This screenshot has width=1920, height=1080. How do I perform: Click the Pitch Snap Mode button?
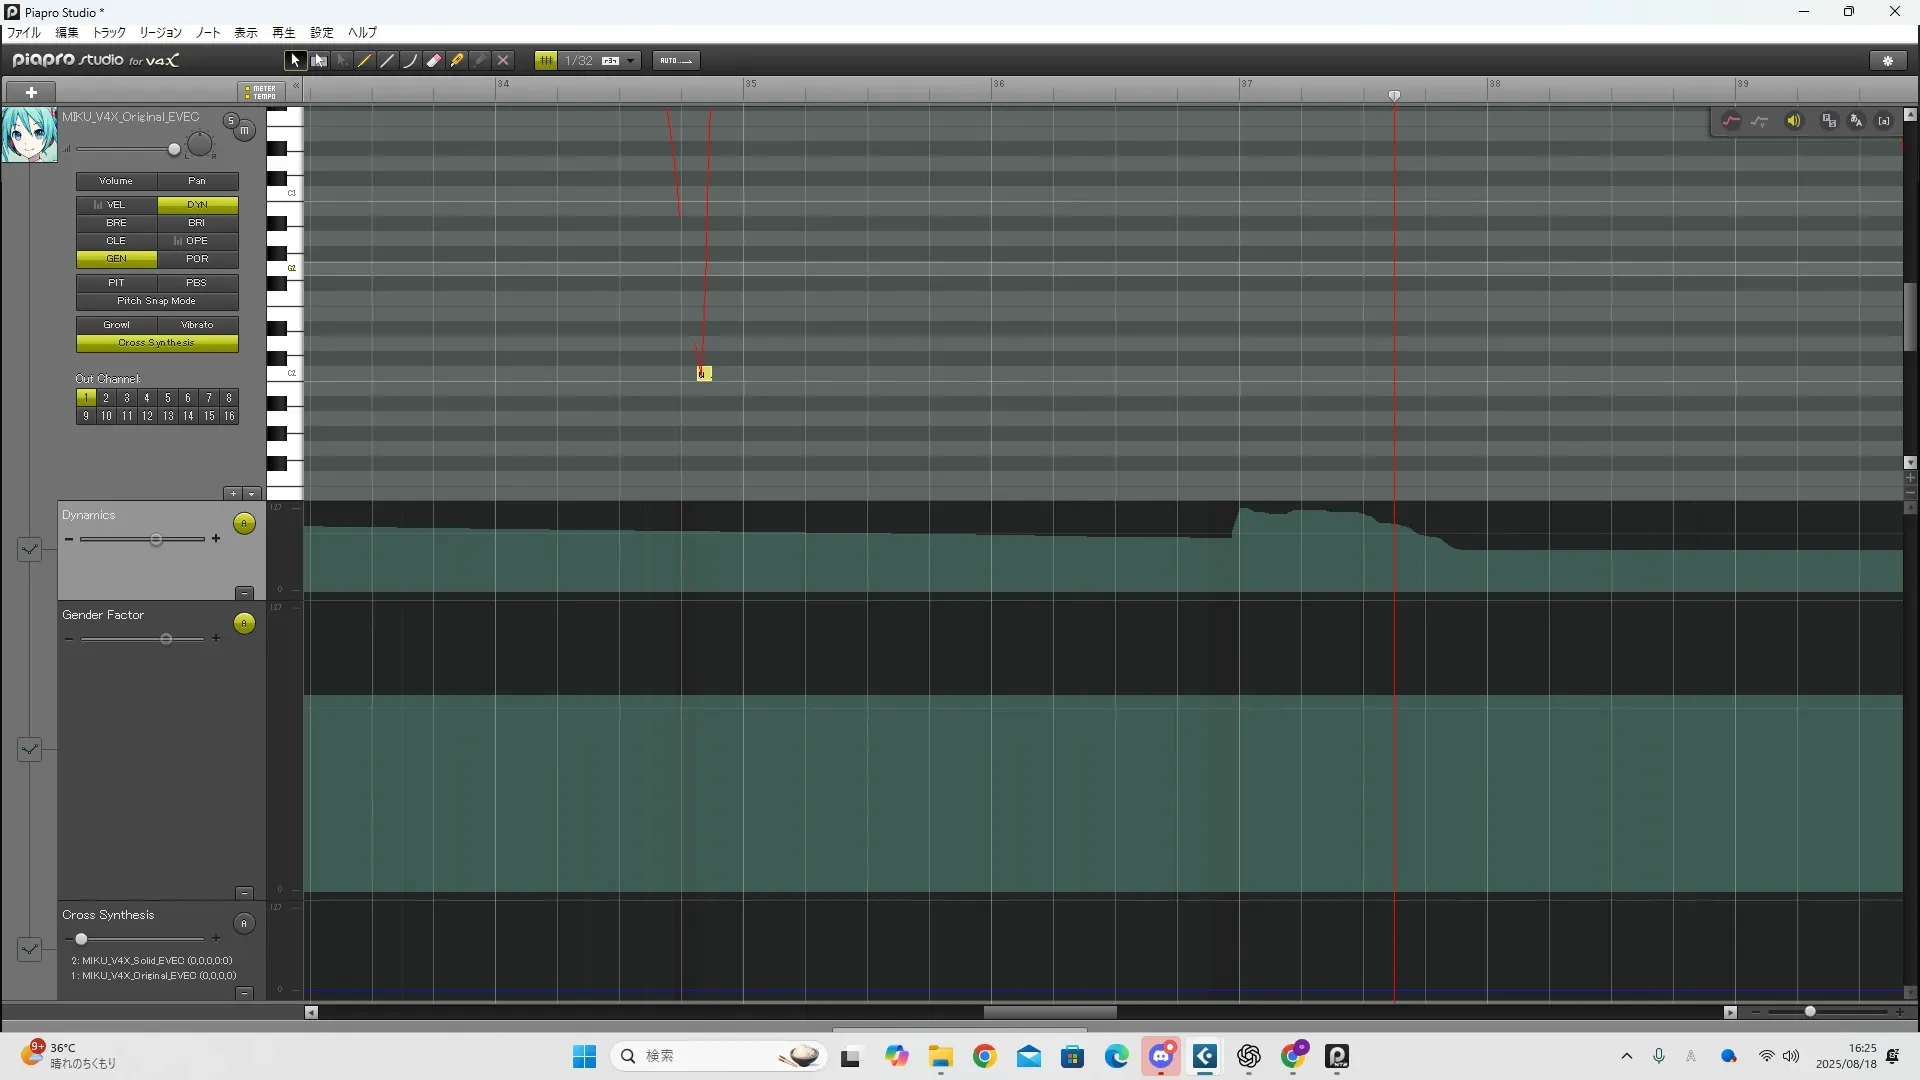click(x=157, y=301)
